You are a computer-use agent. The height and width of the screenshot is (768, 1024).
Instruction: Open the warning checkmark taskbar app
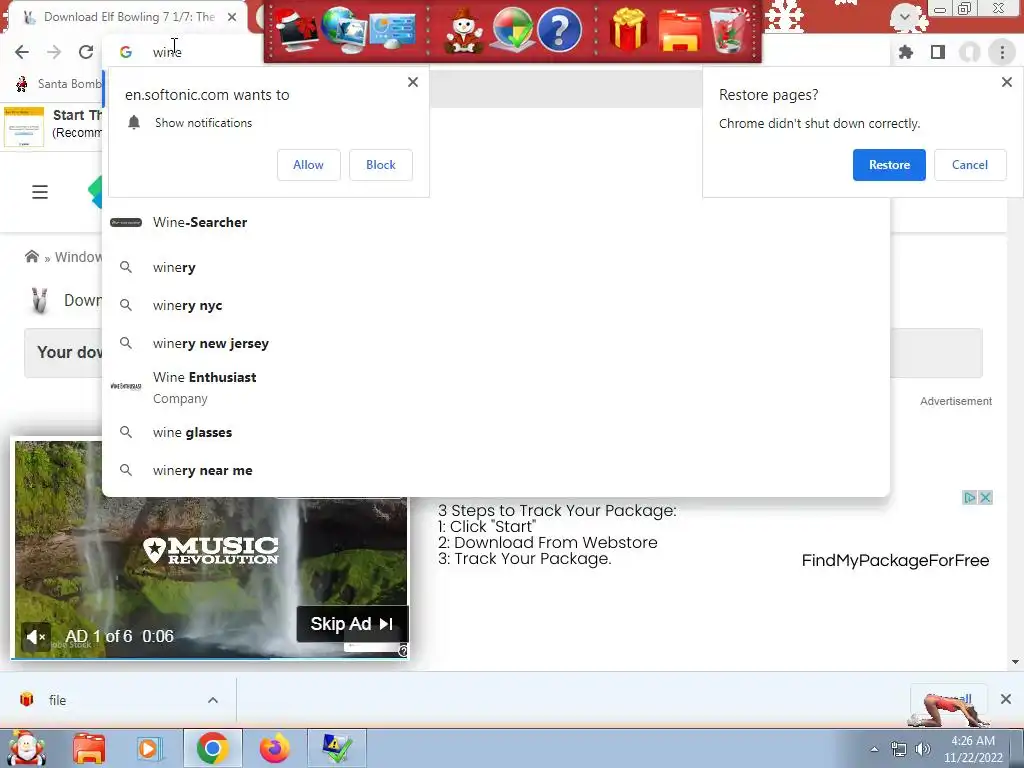point(337,748)
